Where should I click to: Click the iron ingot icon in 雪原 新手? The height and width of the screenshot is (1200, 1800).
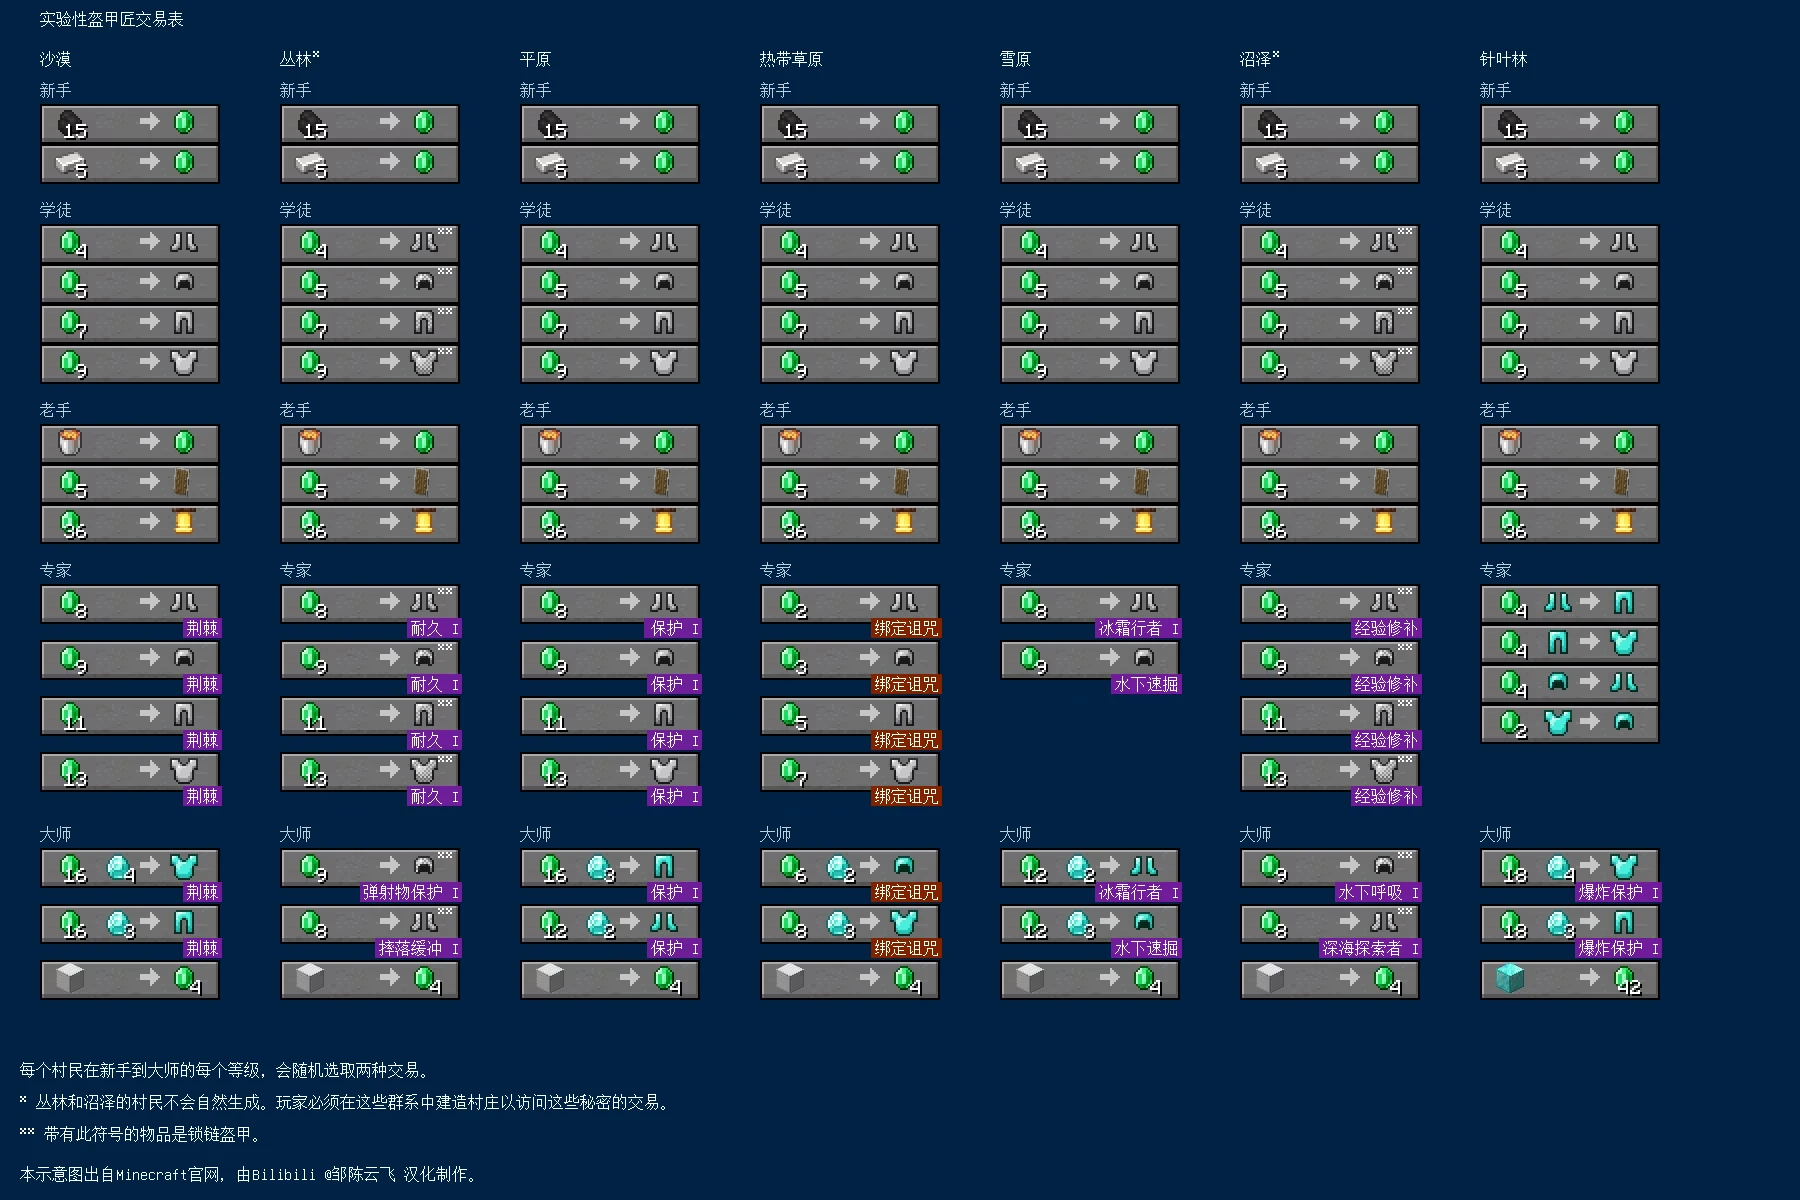point(1031,163)
